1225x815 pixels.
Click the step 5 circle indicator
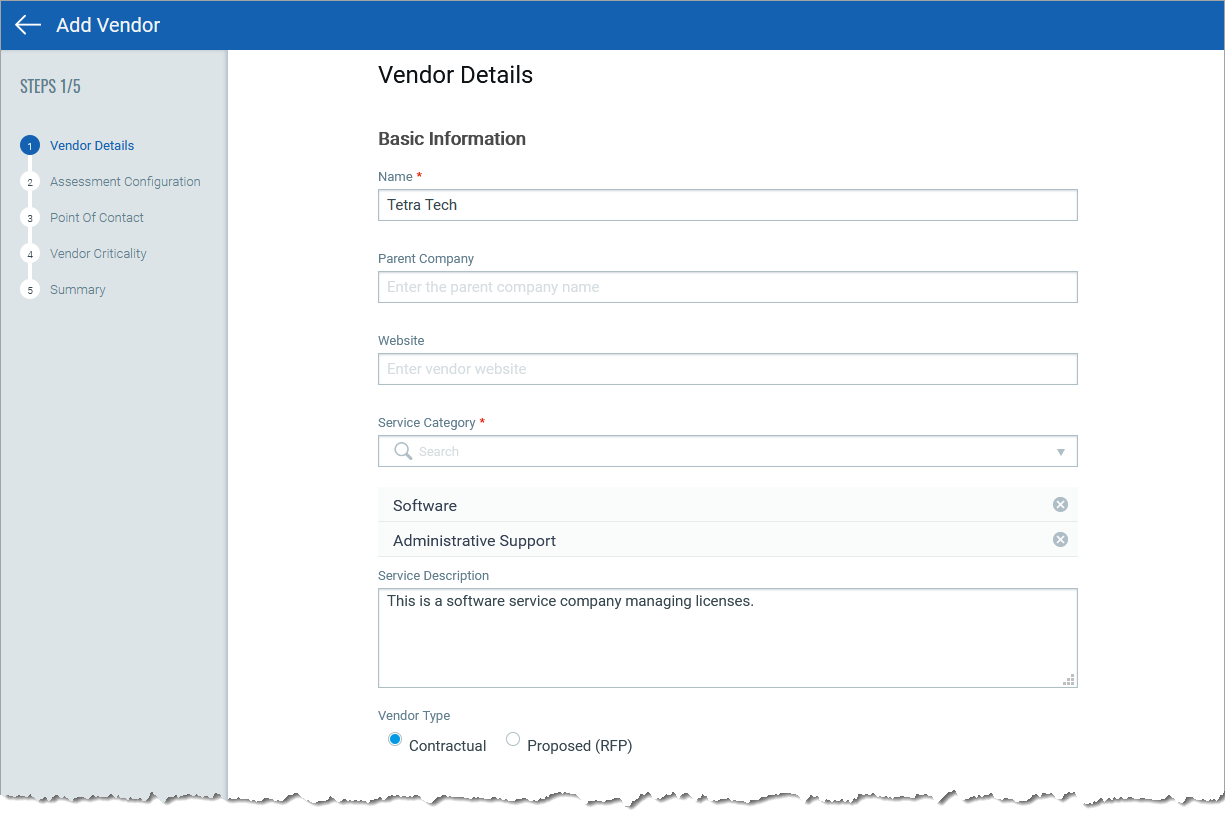pyautogui.click(x=30, y=289)
